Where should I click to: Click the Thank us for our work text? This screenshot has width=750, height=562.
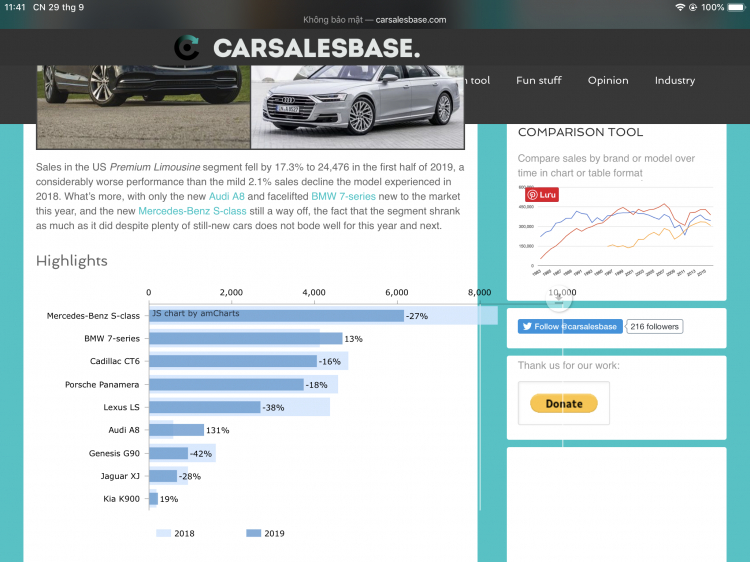tap(568, 365)
